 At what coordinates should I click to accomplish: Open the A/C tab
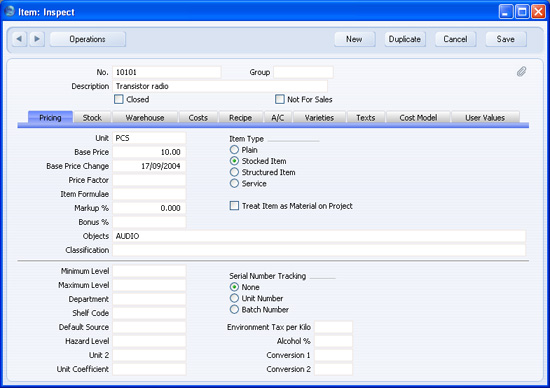click(x=278, y=118)
